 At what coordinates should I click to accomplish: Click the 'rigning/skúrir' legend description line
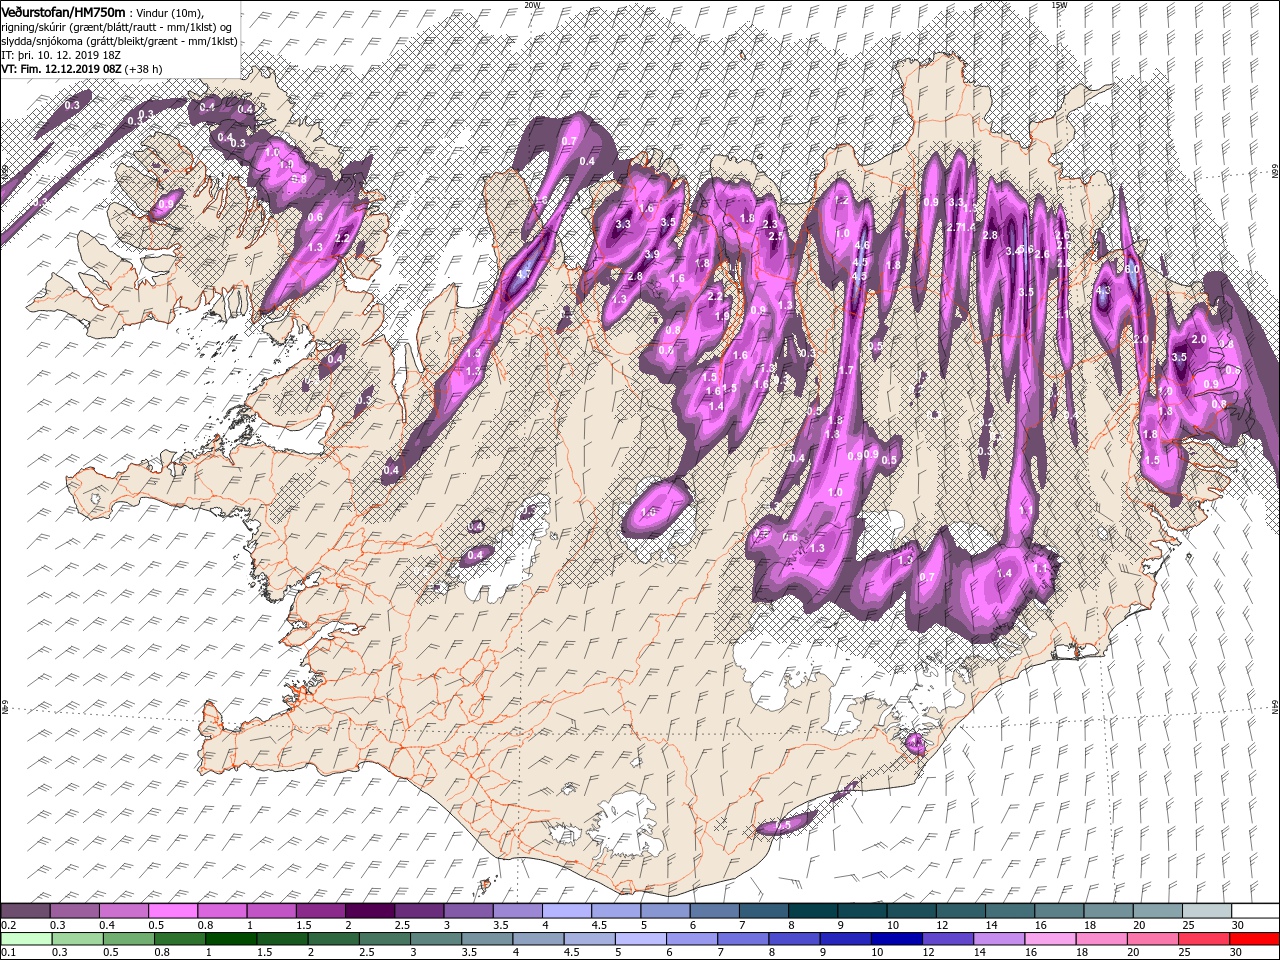point(116,28)
